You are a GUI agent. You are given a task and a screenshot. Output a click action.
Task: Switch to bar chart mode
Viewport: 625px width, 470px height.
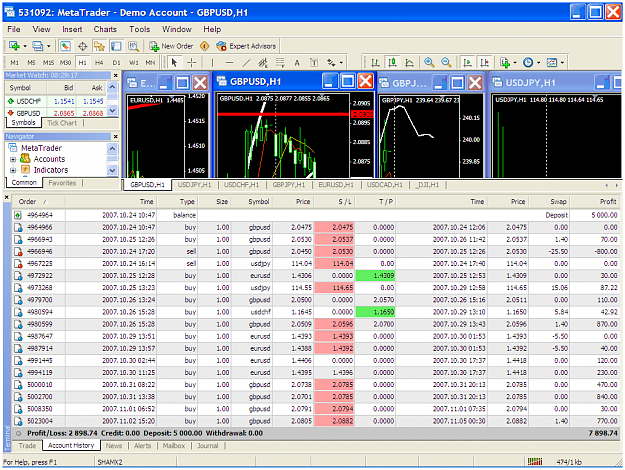coord(375,63)
